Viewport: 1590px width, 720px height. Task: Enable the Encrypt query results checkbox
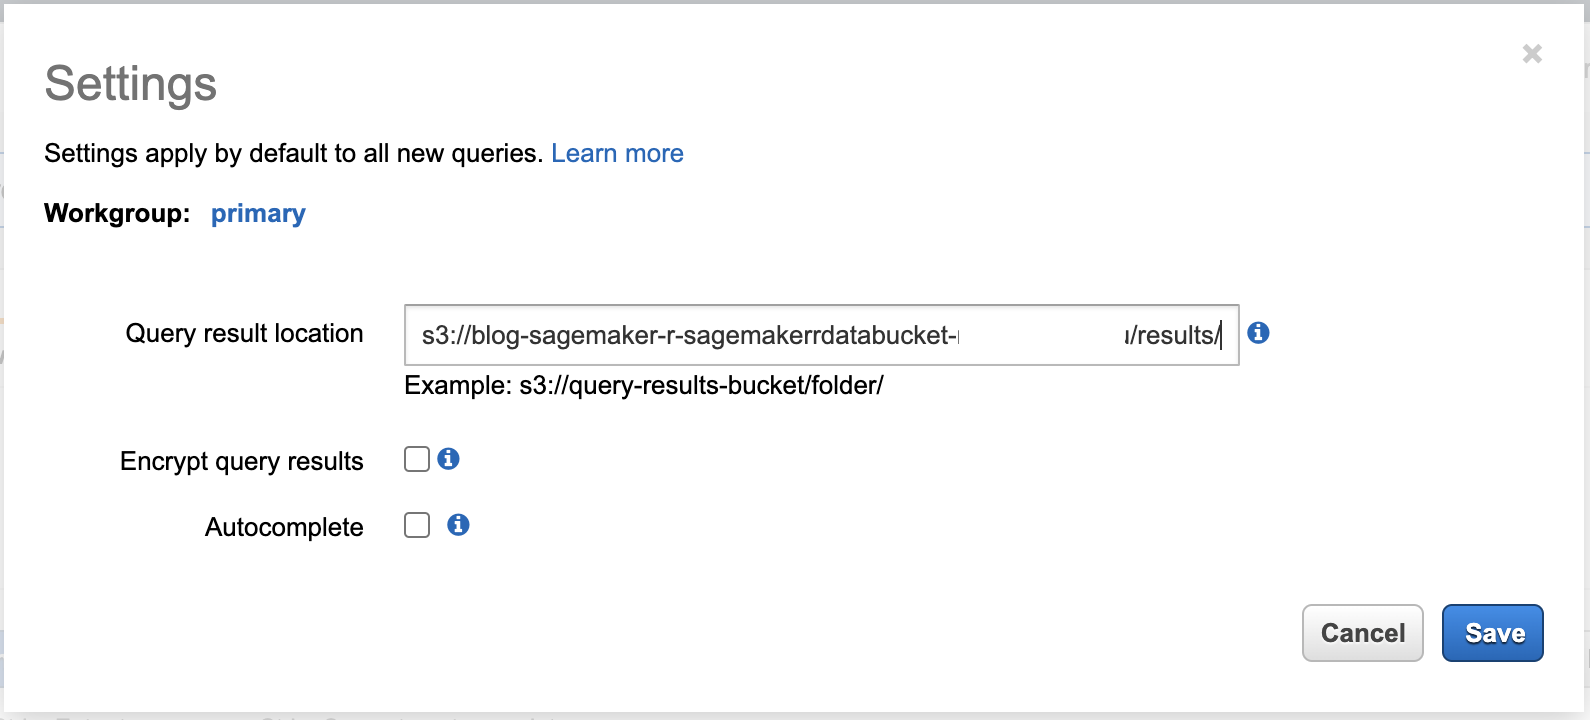(x=417, y=459)
